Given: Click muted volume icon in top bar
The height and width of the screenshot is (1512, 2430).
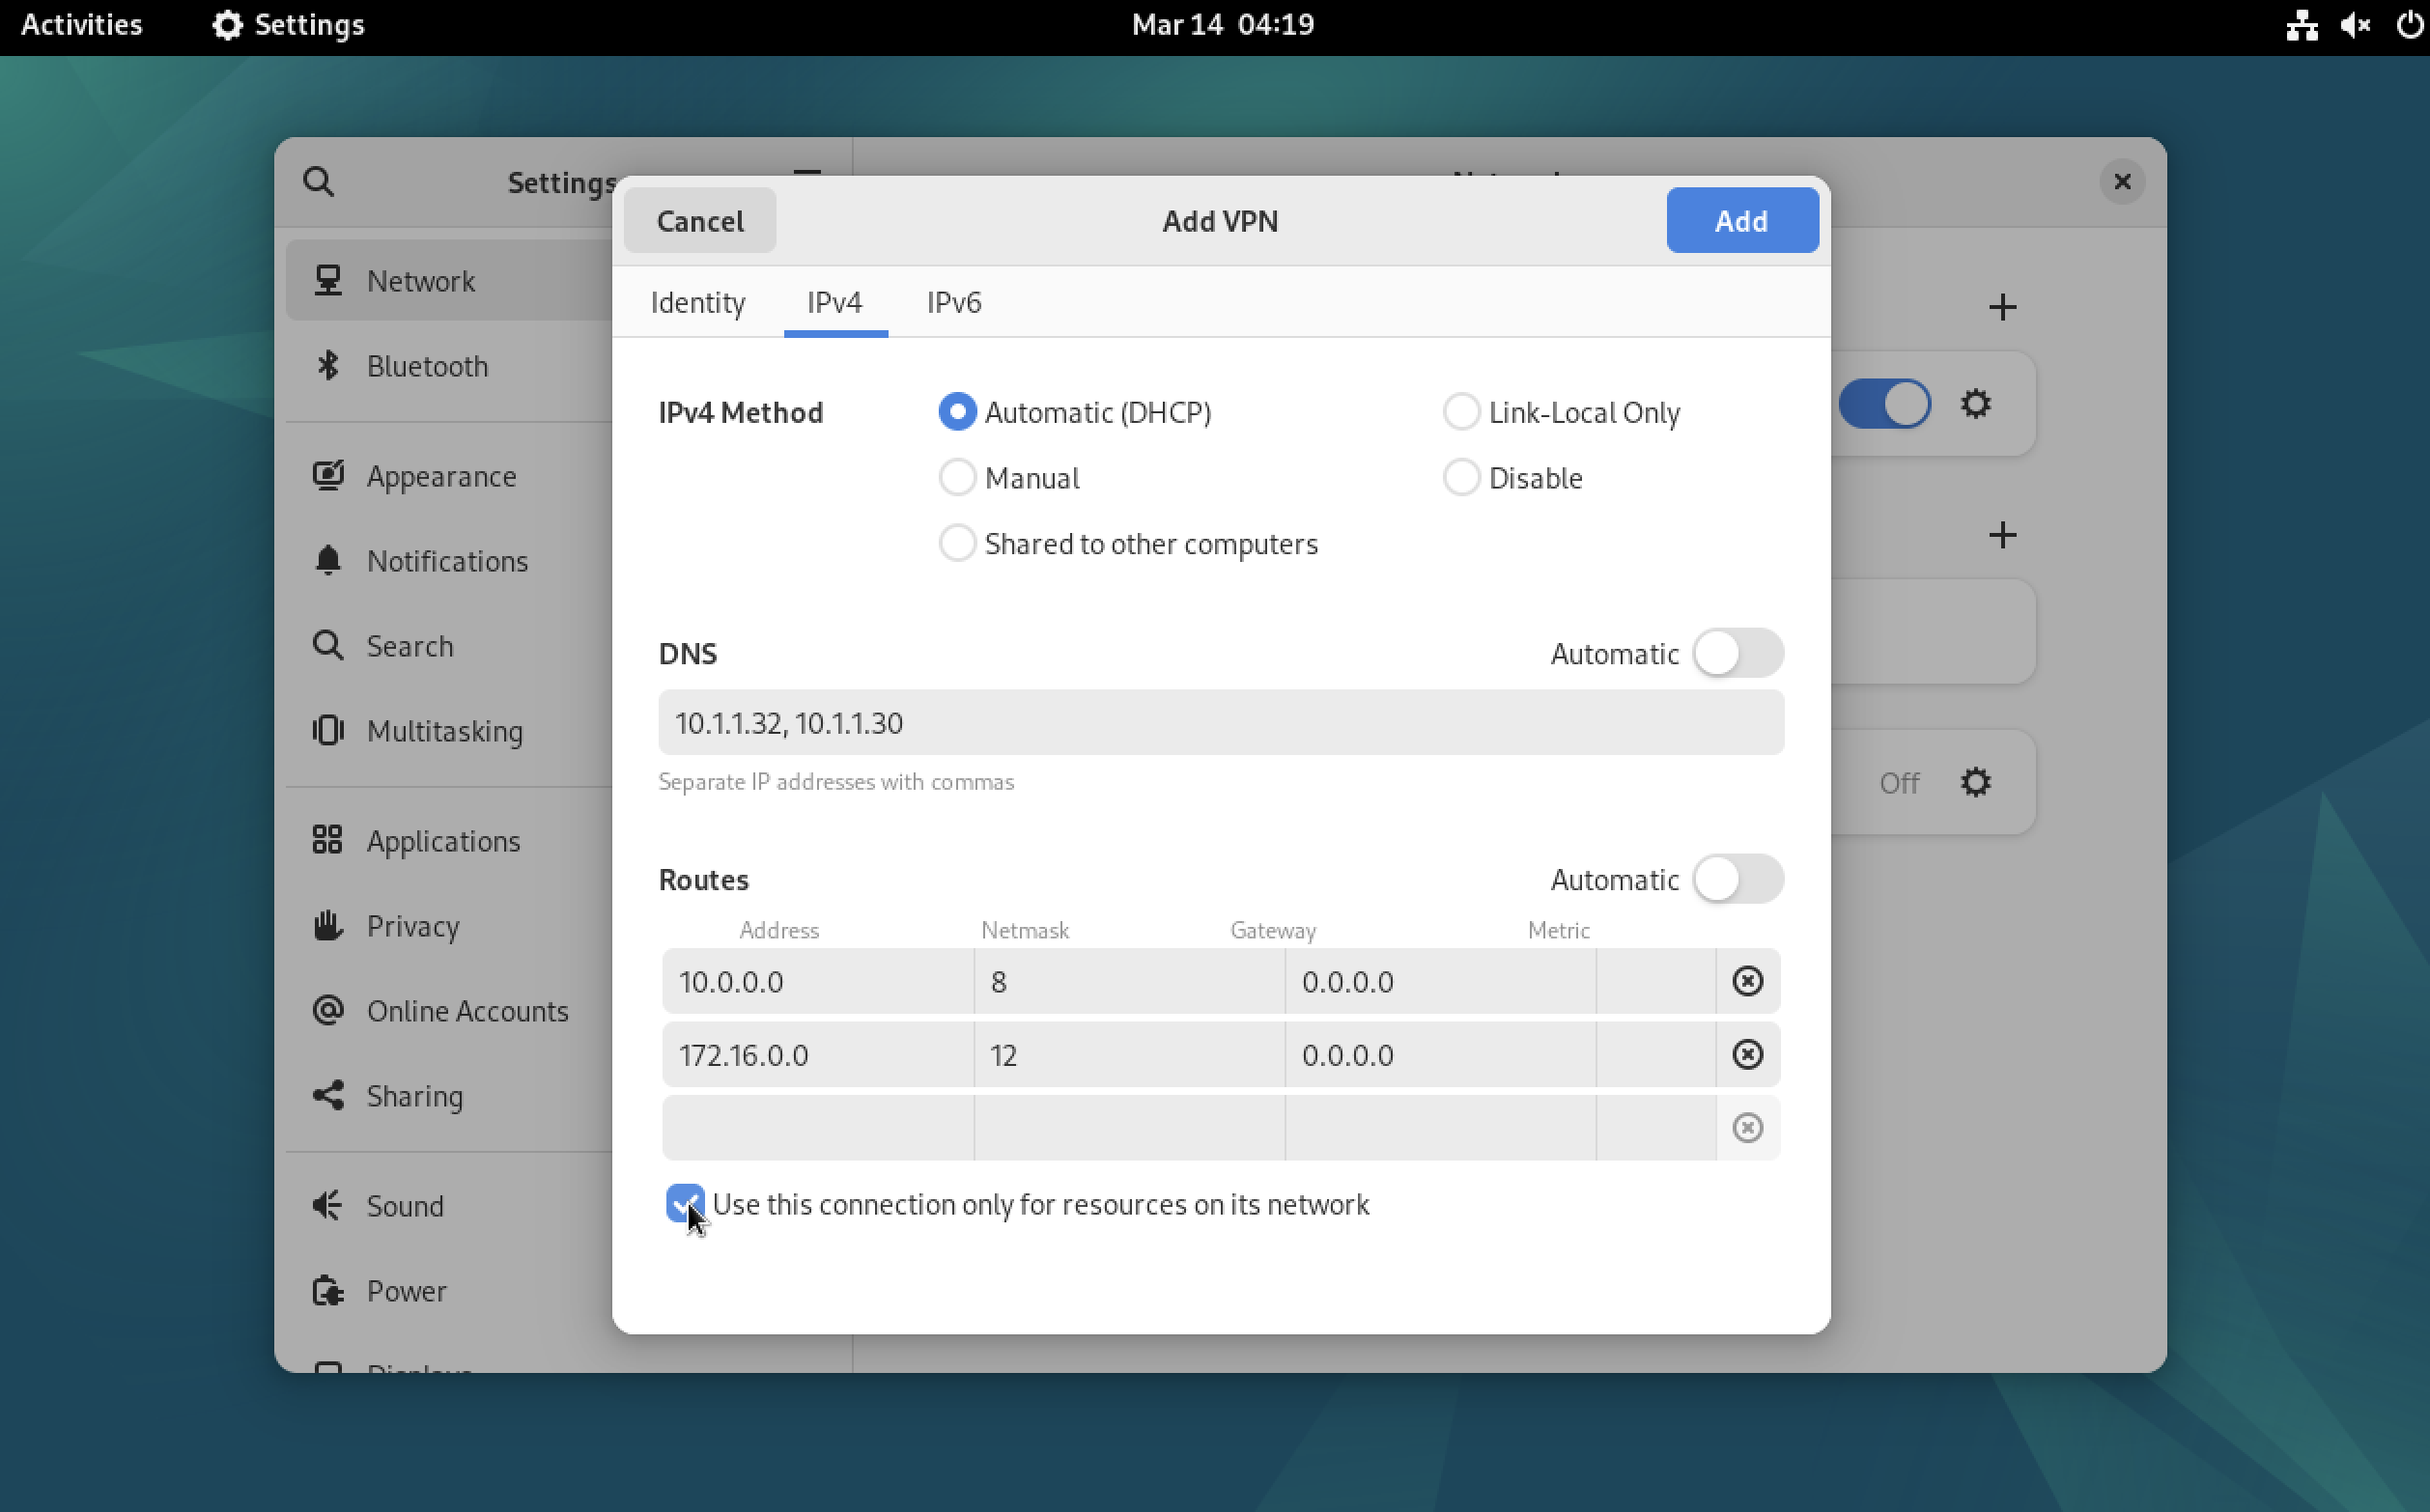Looking at the screenshot, I should pos(2355,25).
